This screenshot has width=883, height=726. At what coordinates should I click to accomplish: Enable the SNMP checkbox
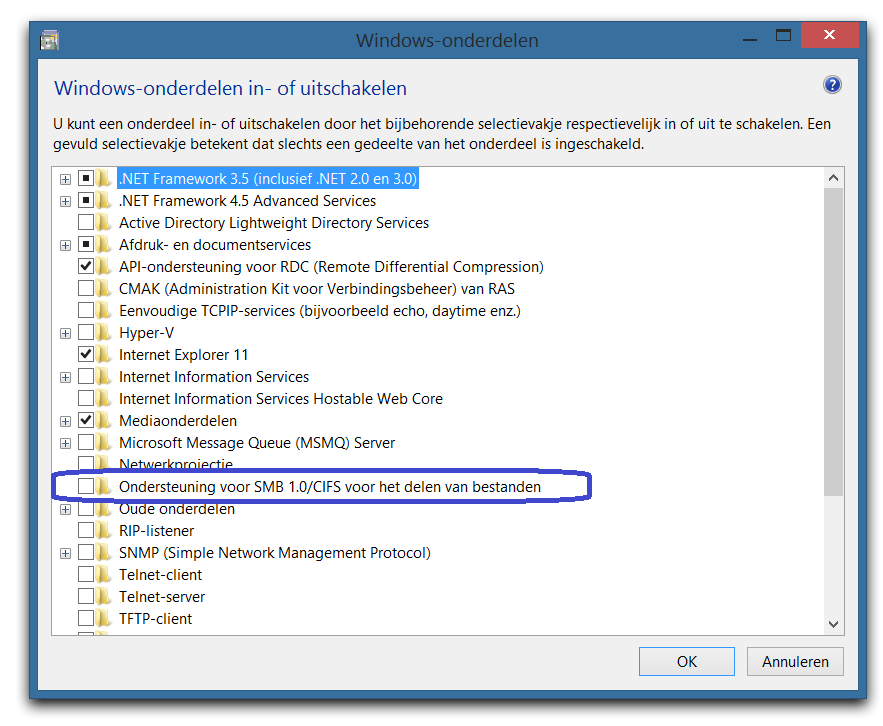[86, 553]
